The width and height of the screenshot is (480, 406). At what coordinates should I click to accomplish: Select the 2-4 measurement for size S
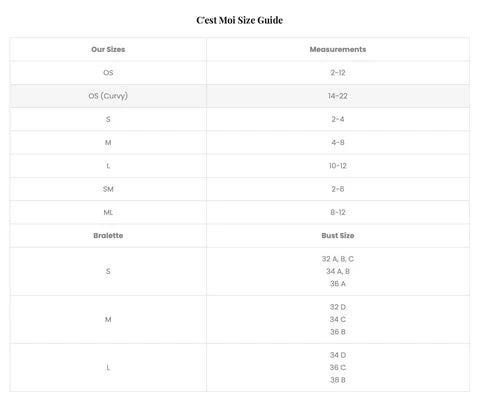coord(338,119)
